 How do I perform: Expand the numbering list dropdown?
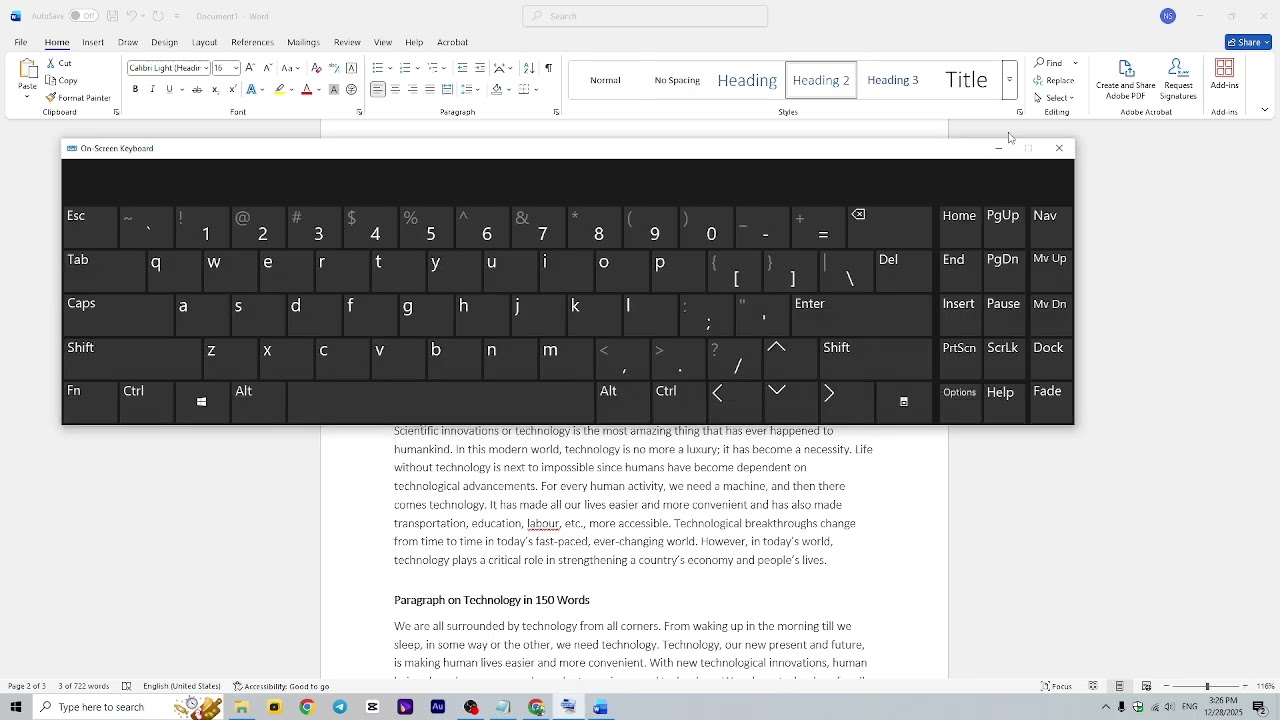tap(416, 68)
